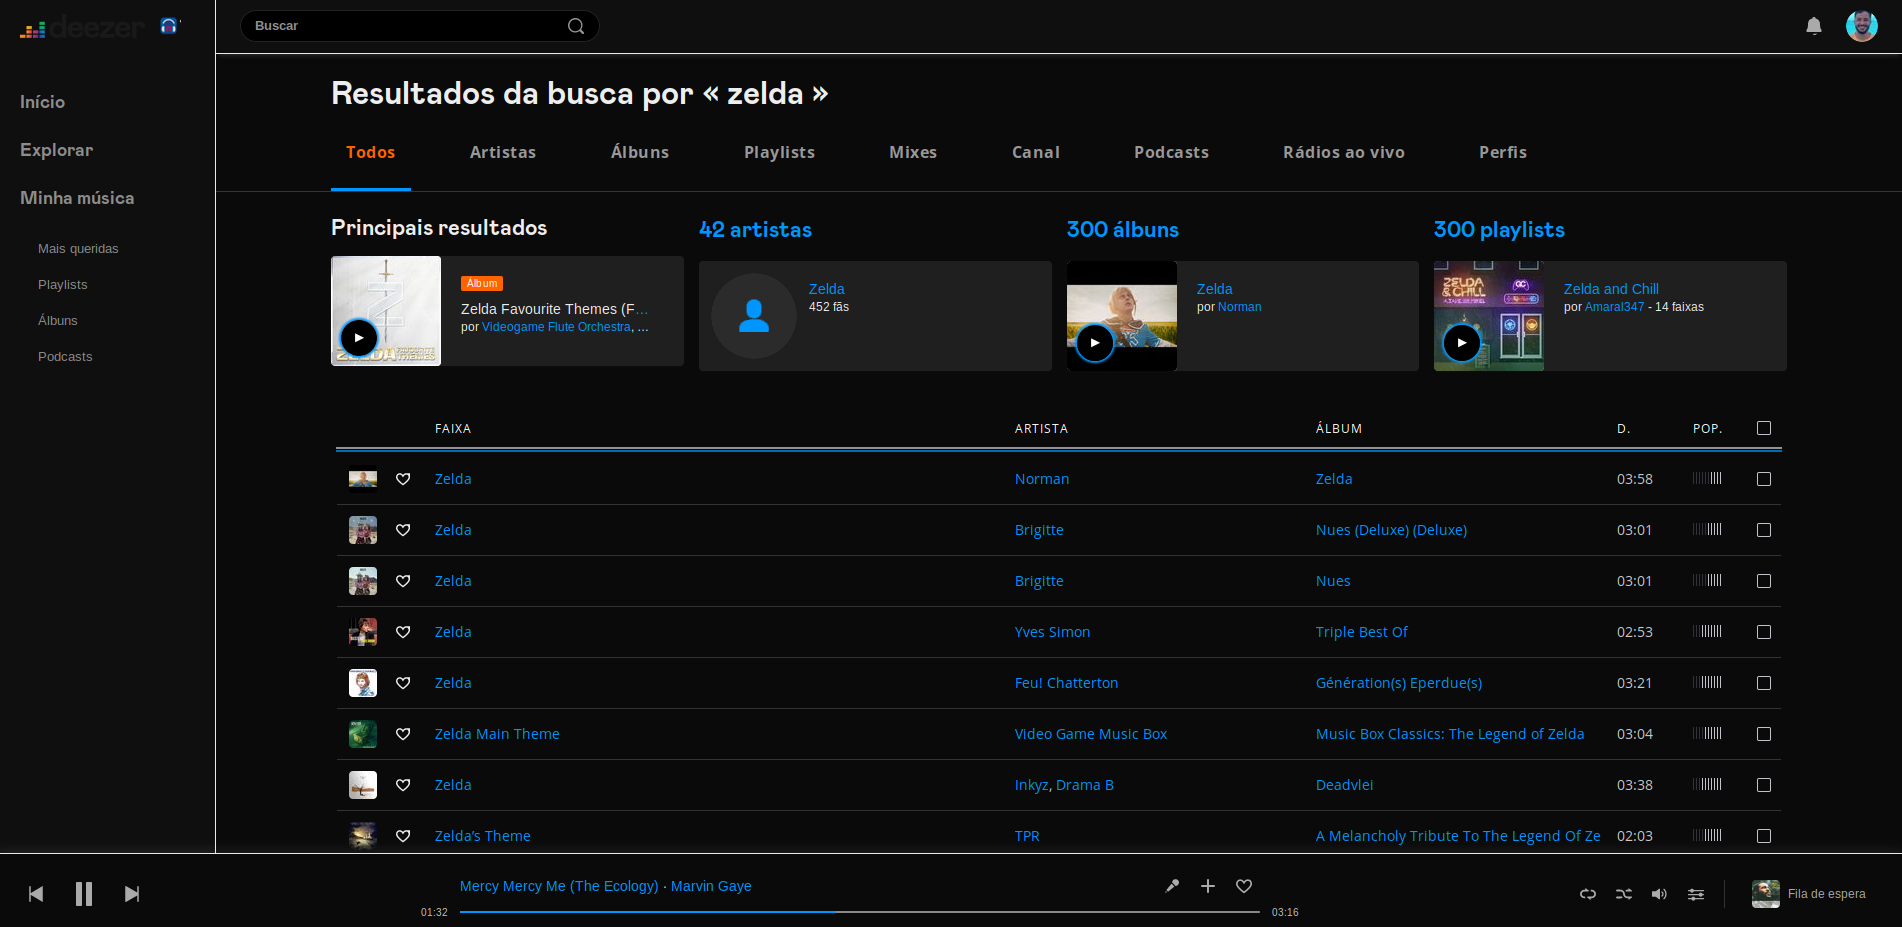The image size is (1902, 927).
Task: Open the 300 playlists link
Action: point(1499,230)
